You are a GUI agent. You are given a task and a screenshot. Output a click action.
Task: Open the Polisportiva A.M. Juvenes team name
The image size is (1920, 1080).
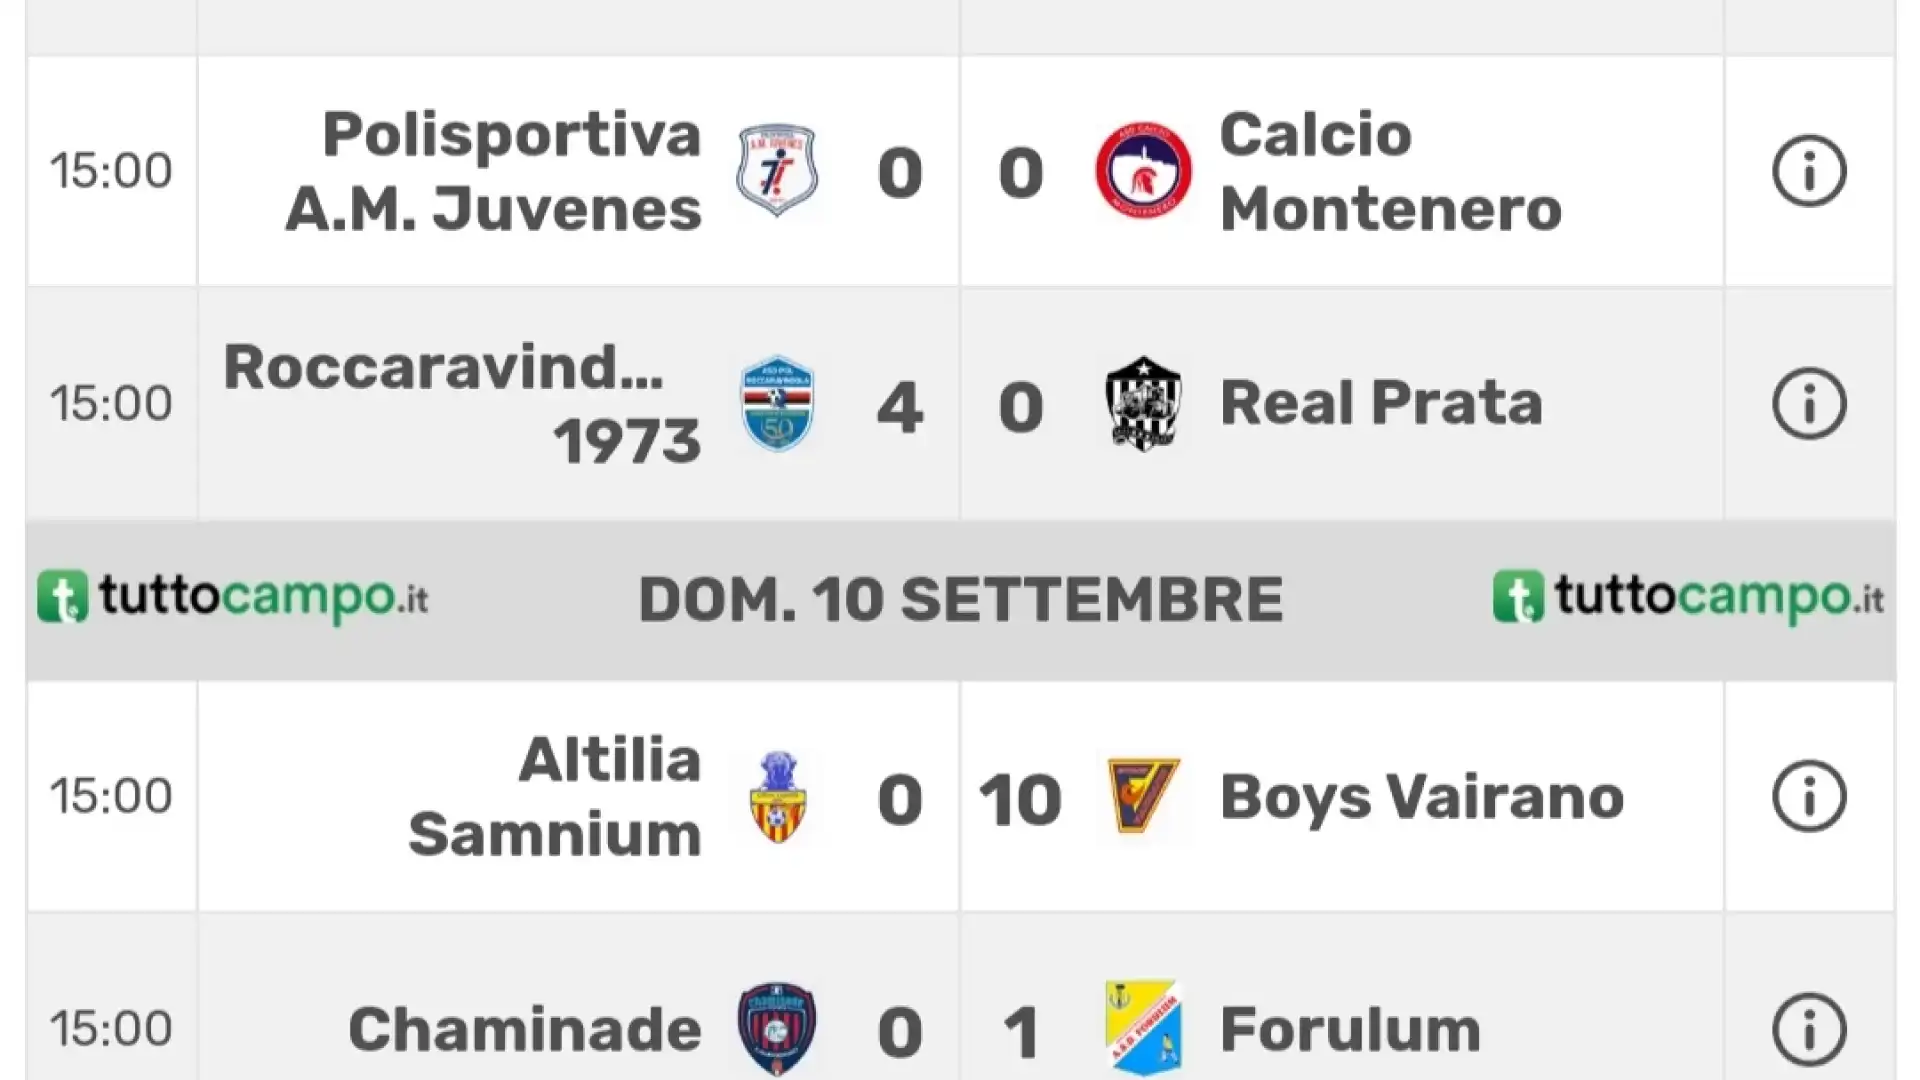(493, 171)
